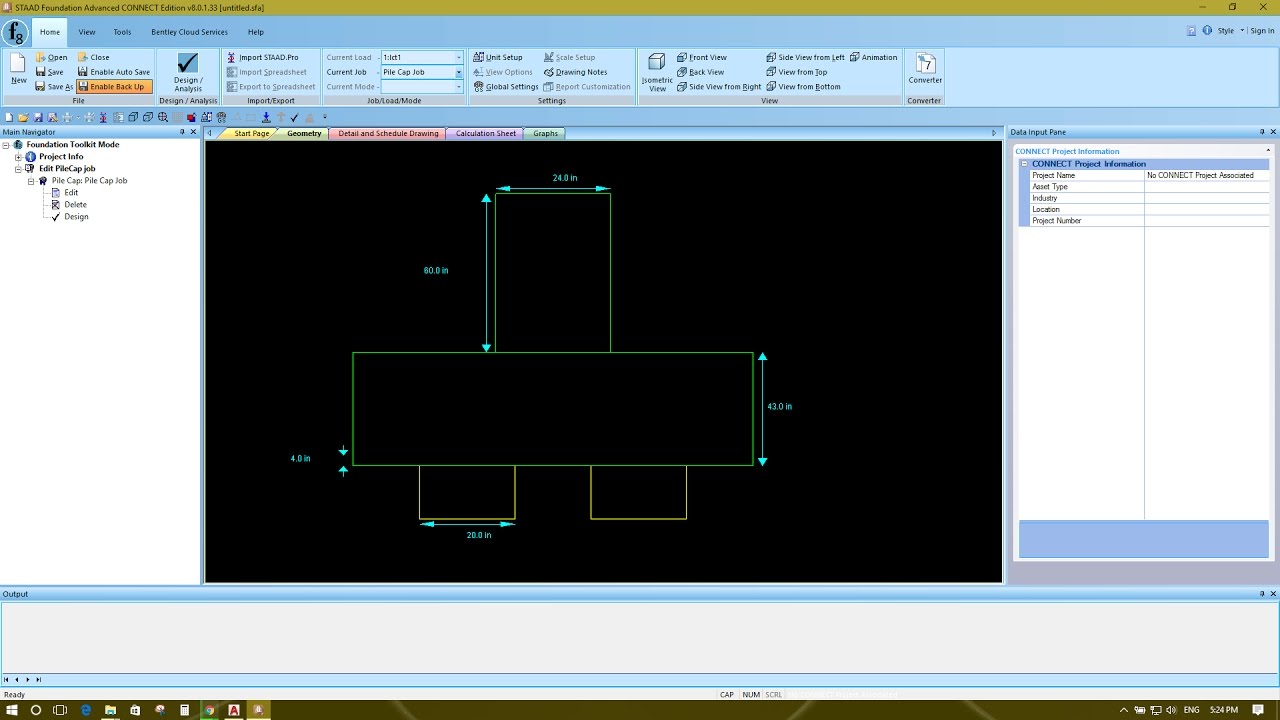Viewport: 1280px width, 720px height.
Task: Switch to the Calculation Sheet tab
Action: coord(484,133)
